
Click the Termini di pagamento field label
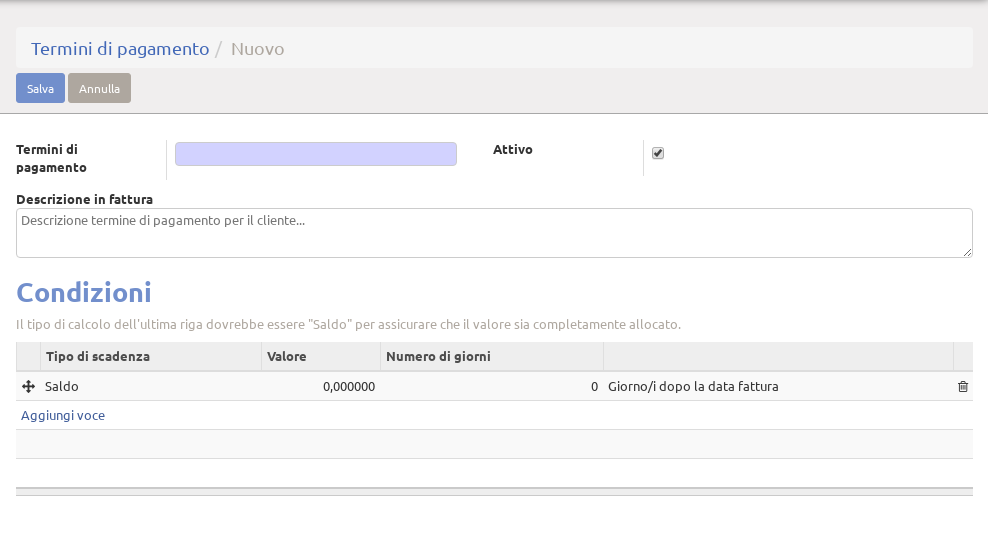51,158
